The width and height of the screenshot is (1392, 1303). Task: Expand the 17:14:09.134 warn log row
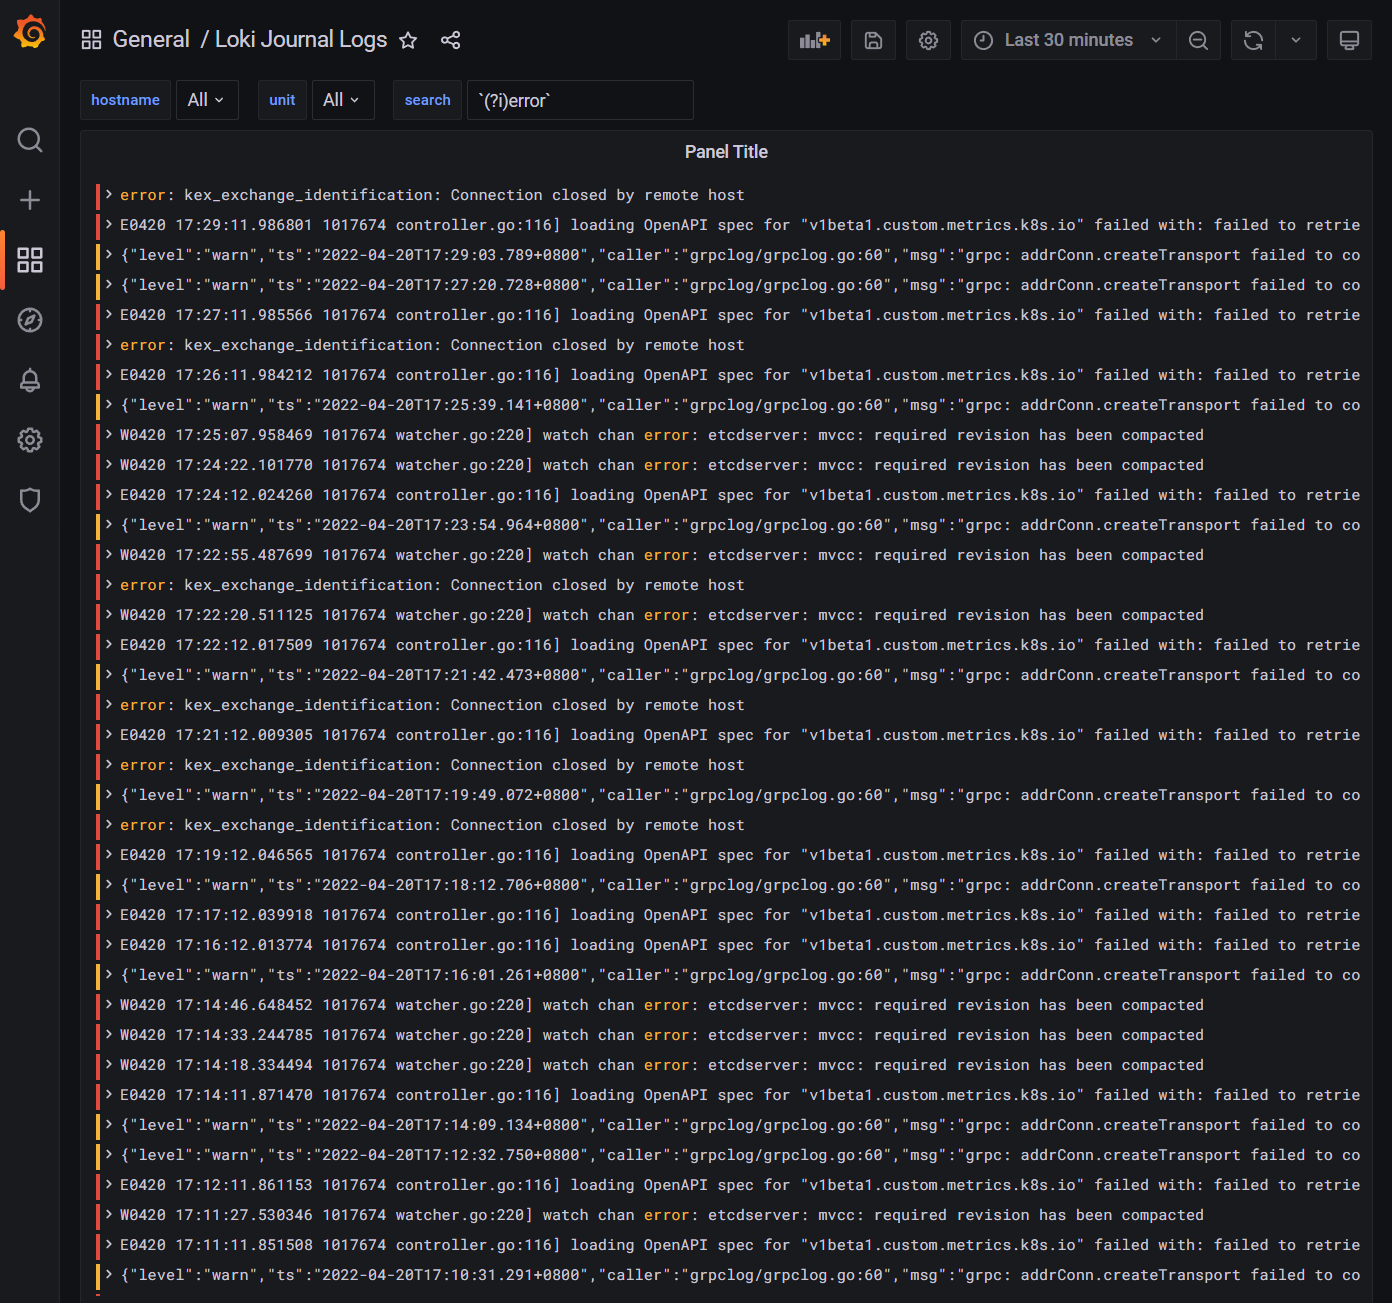click(109, 1124)
